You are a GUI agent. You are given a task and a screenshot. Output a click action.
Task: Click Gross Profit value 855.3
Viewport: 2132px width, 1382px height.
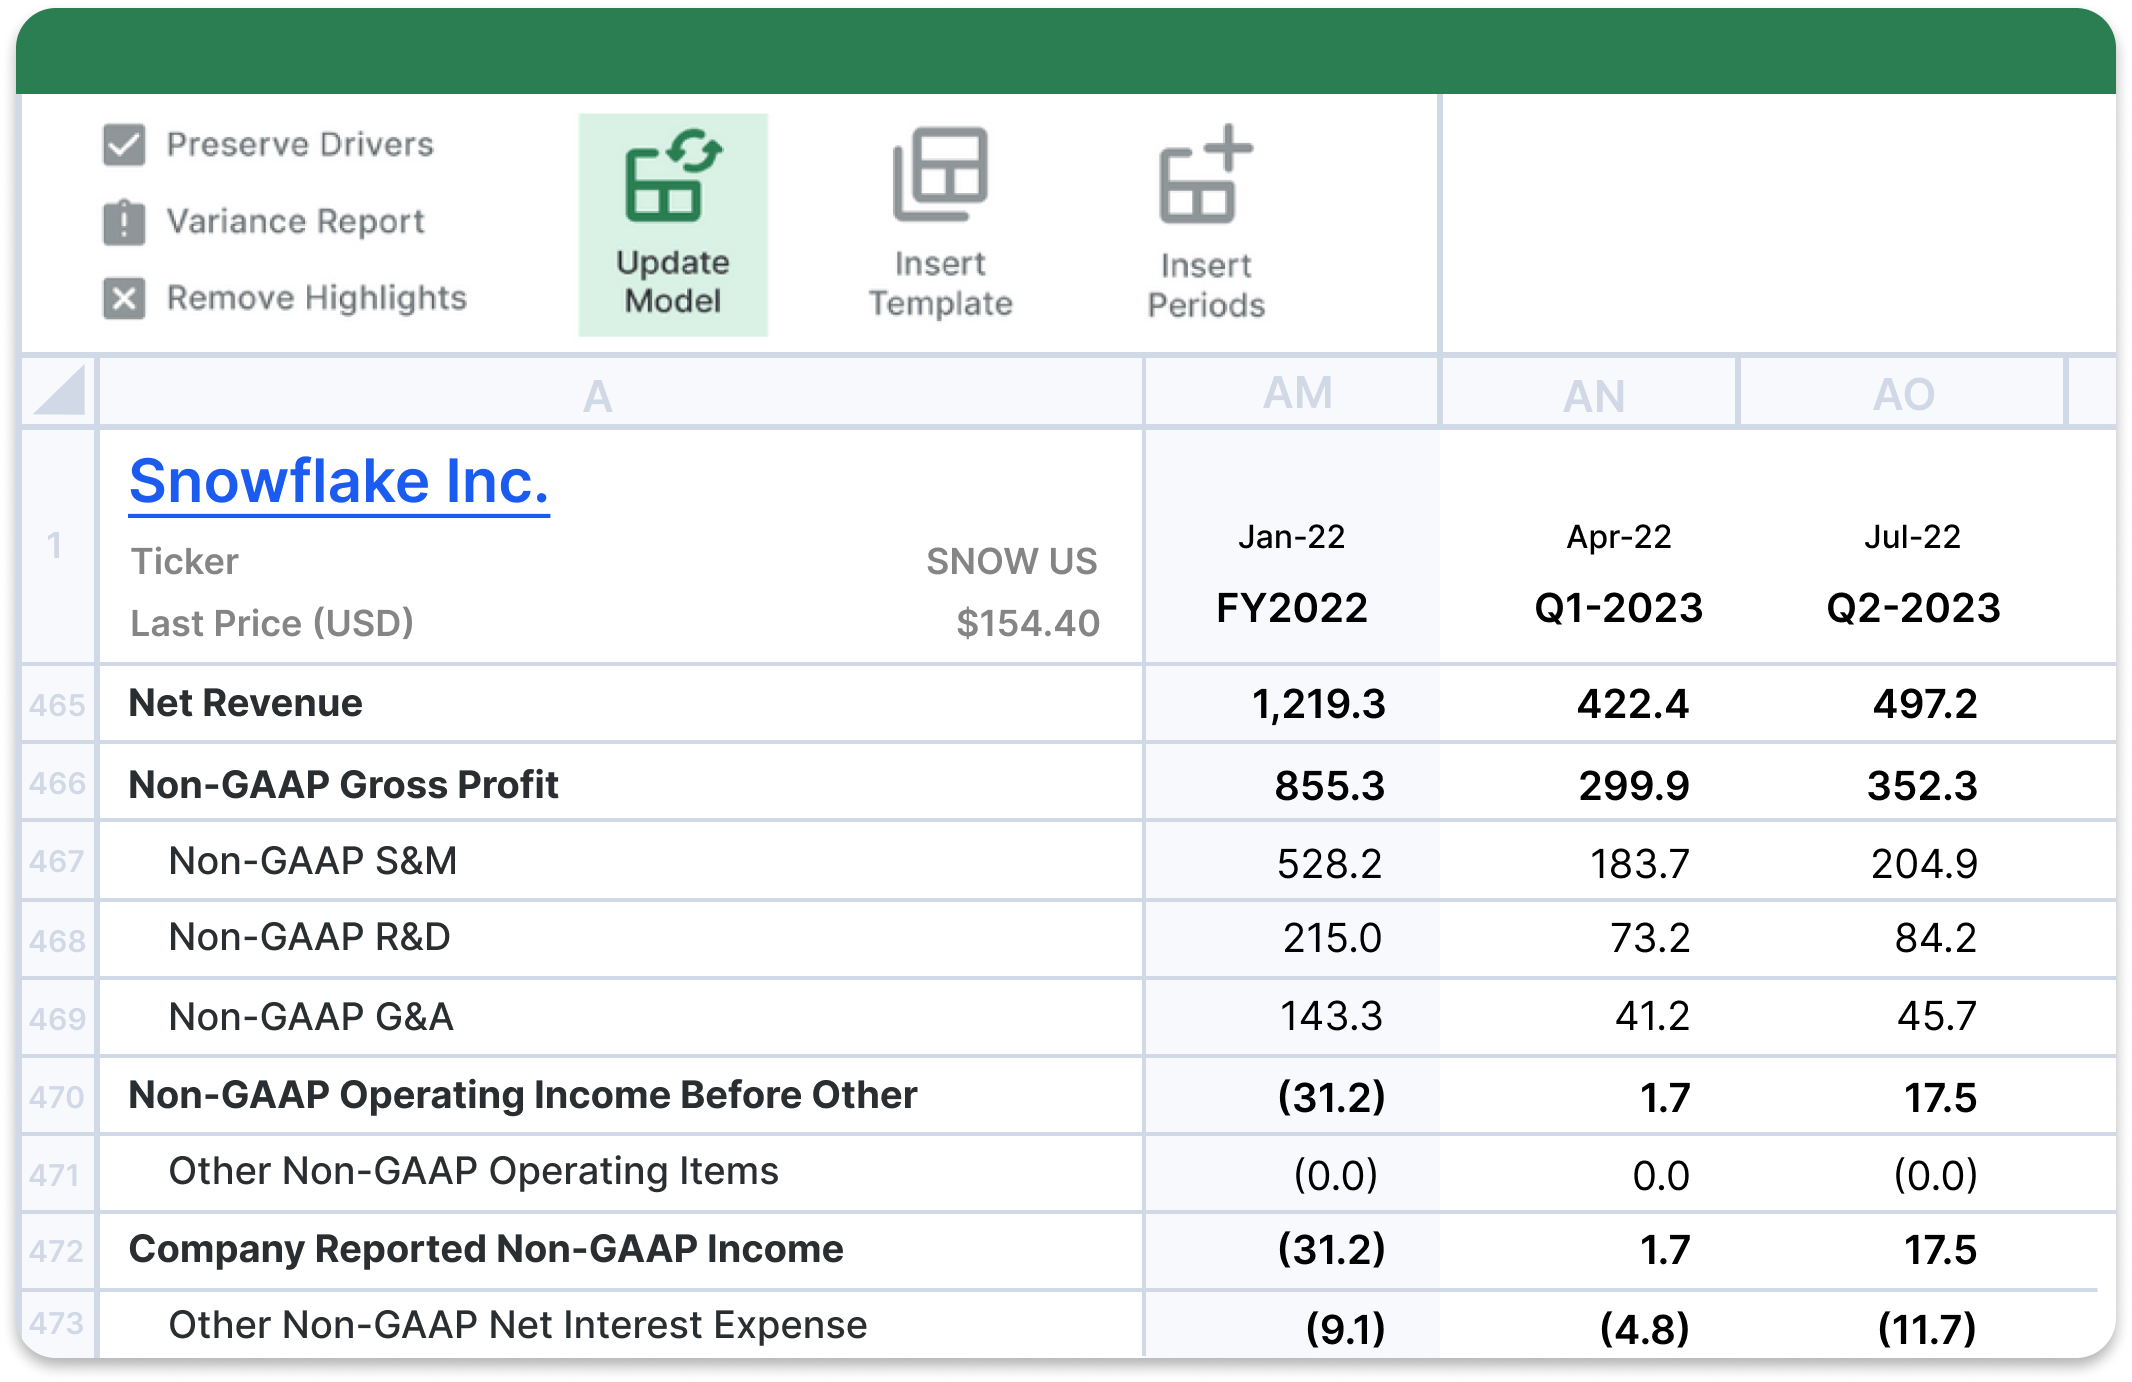[x=1329, y=786]
